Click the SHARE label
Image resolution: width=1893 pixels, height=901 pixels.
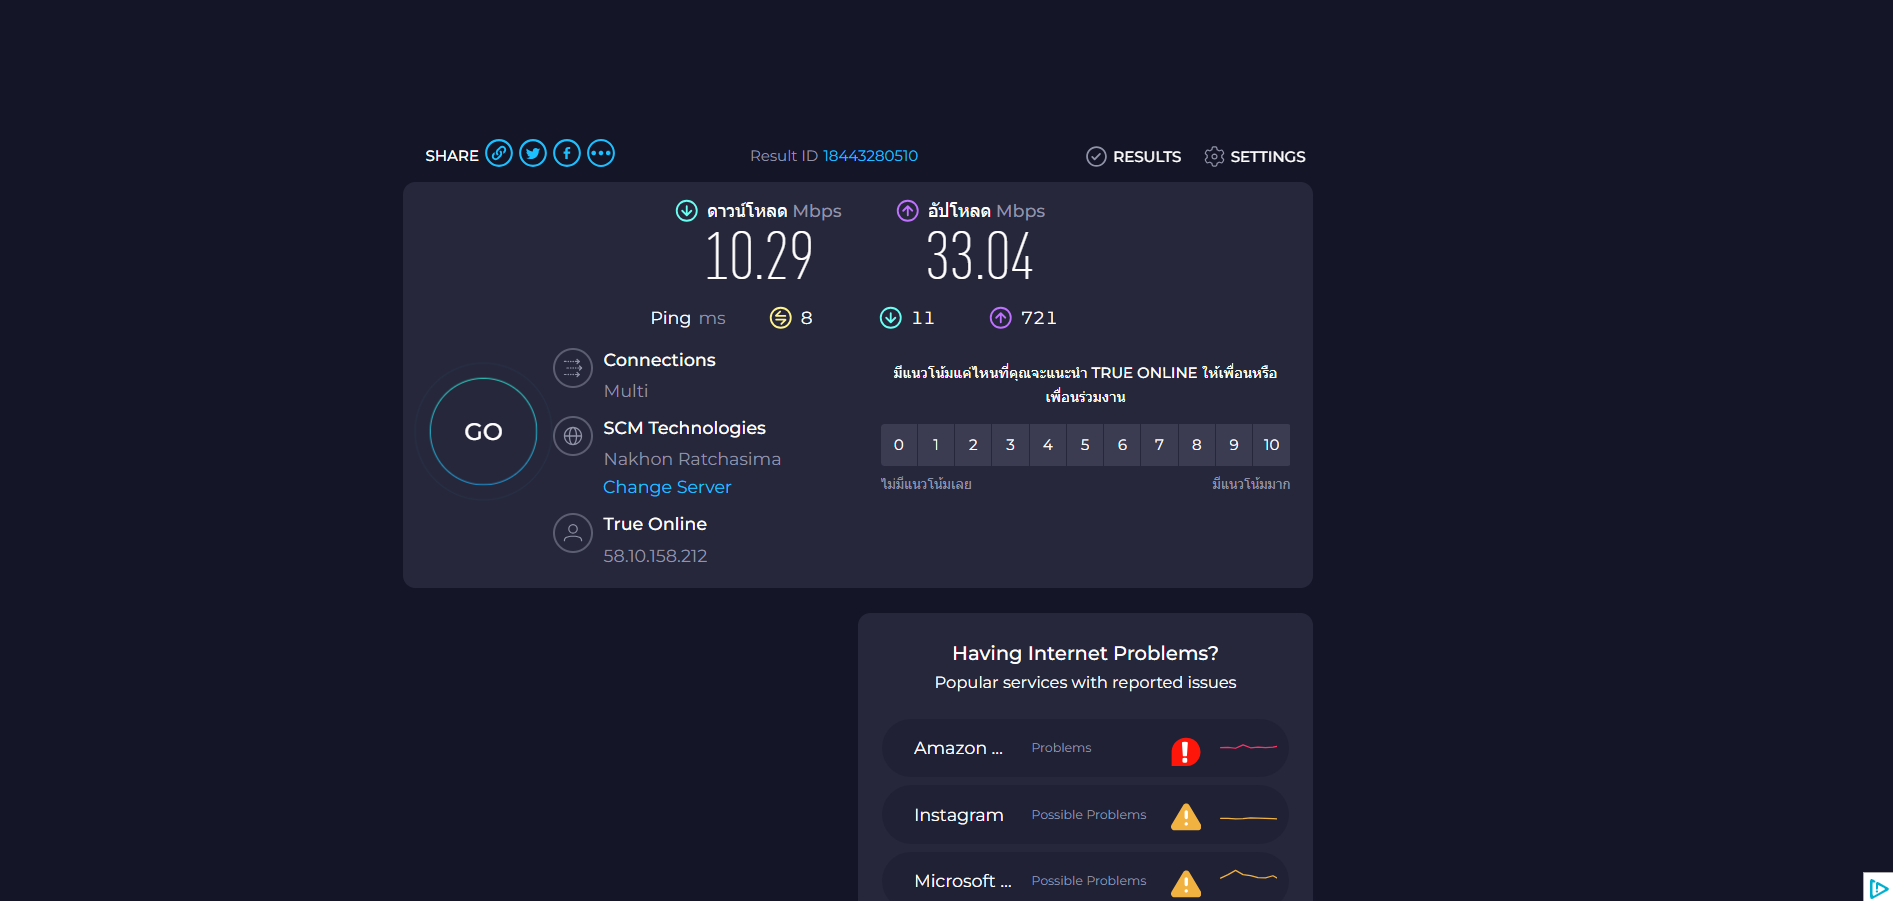pyautogui.click(x=452, y=156)
